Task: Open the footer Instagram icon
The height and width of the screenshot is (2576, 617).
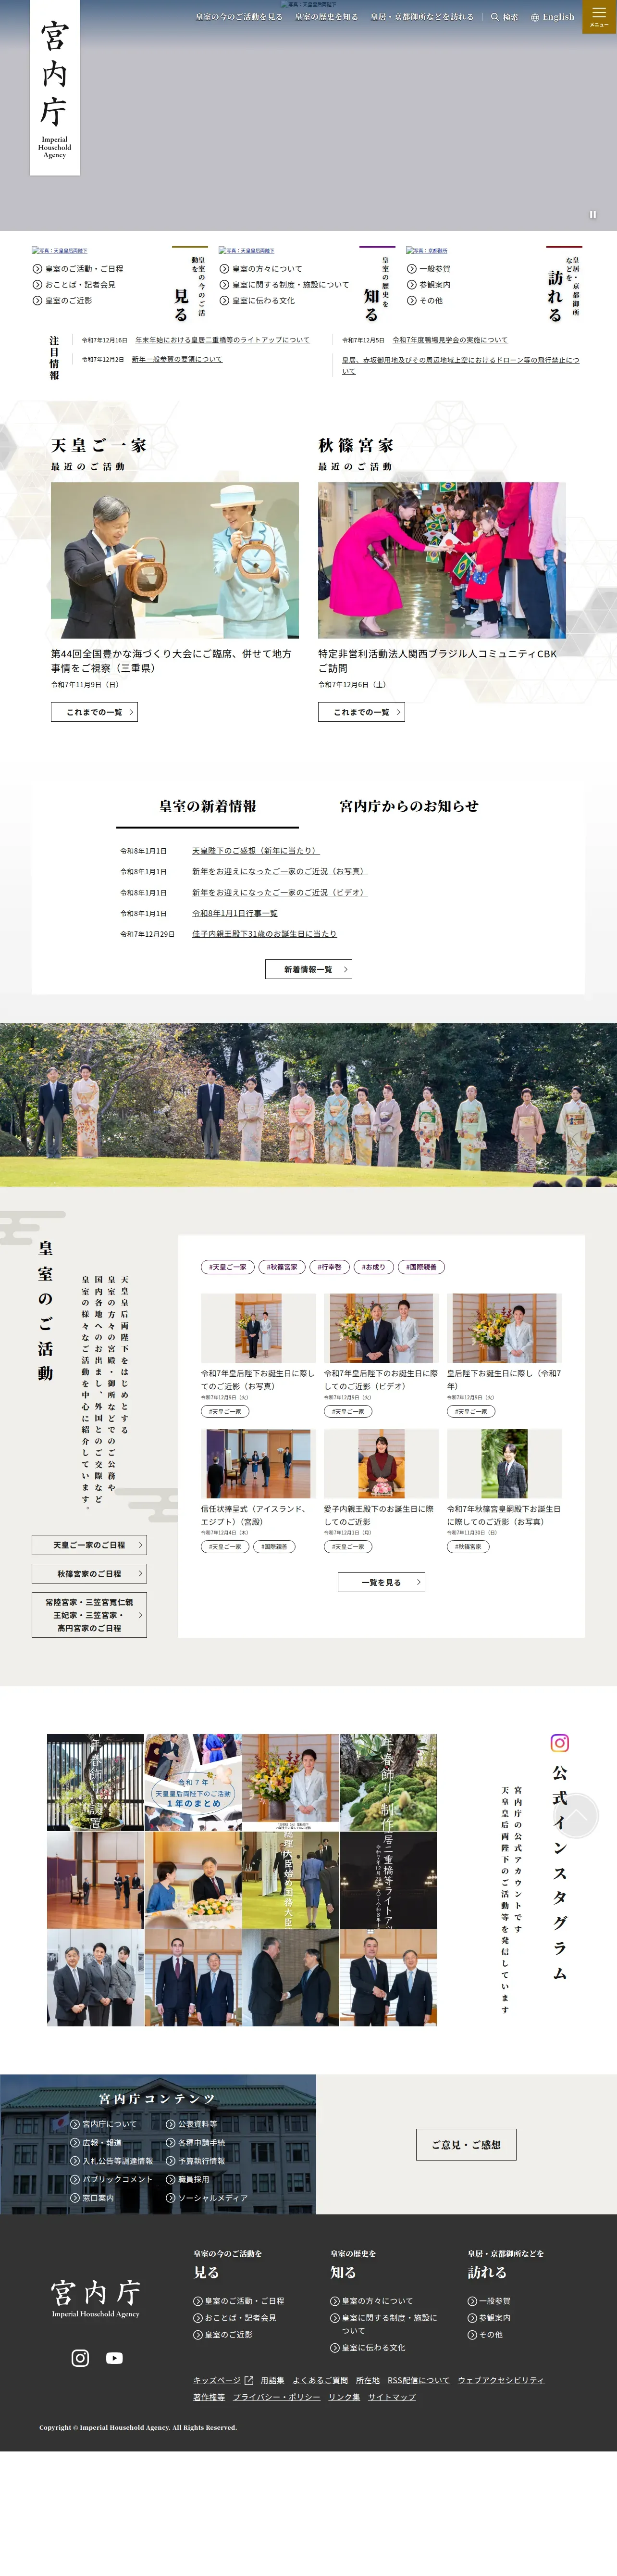Action: pos(80,2358)
